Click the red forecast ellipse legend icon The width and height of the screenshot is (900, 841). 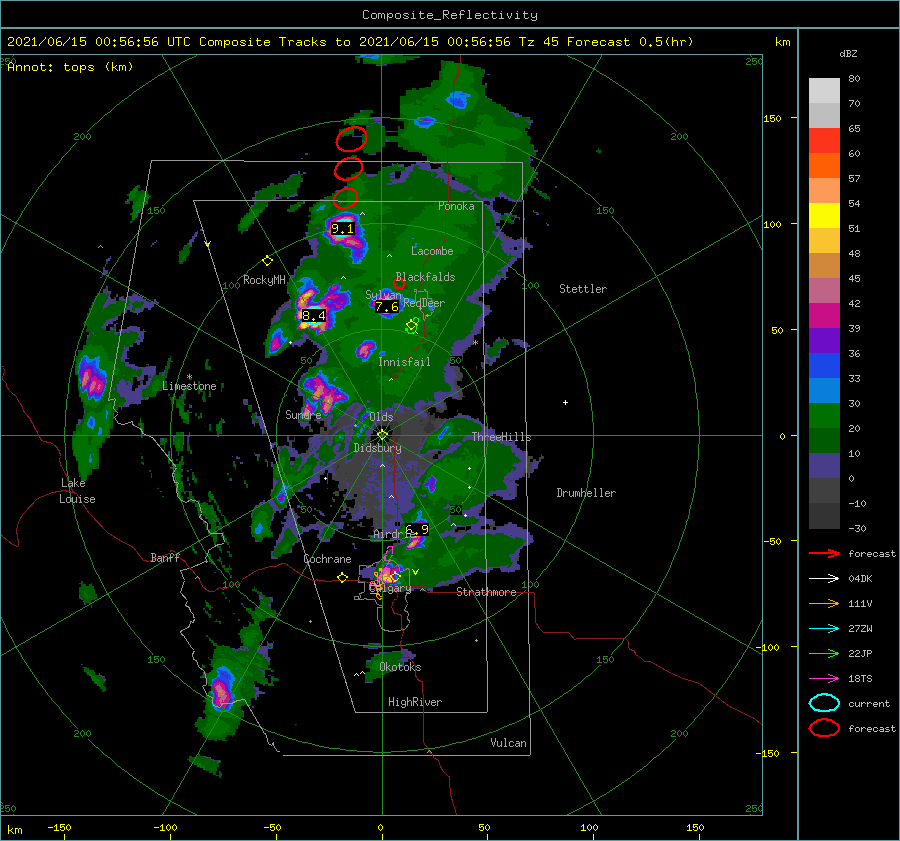pyautogui.click(x=824, y=728)
